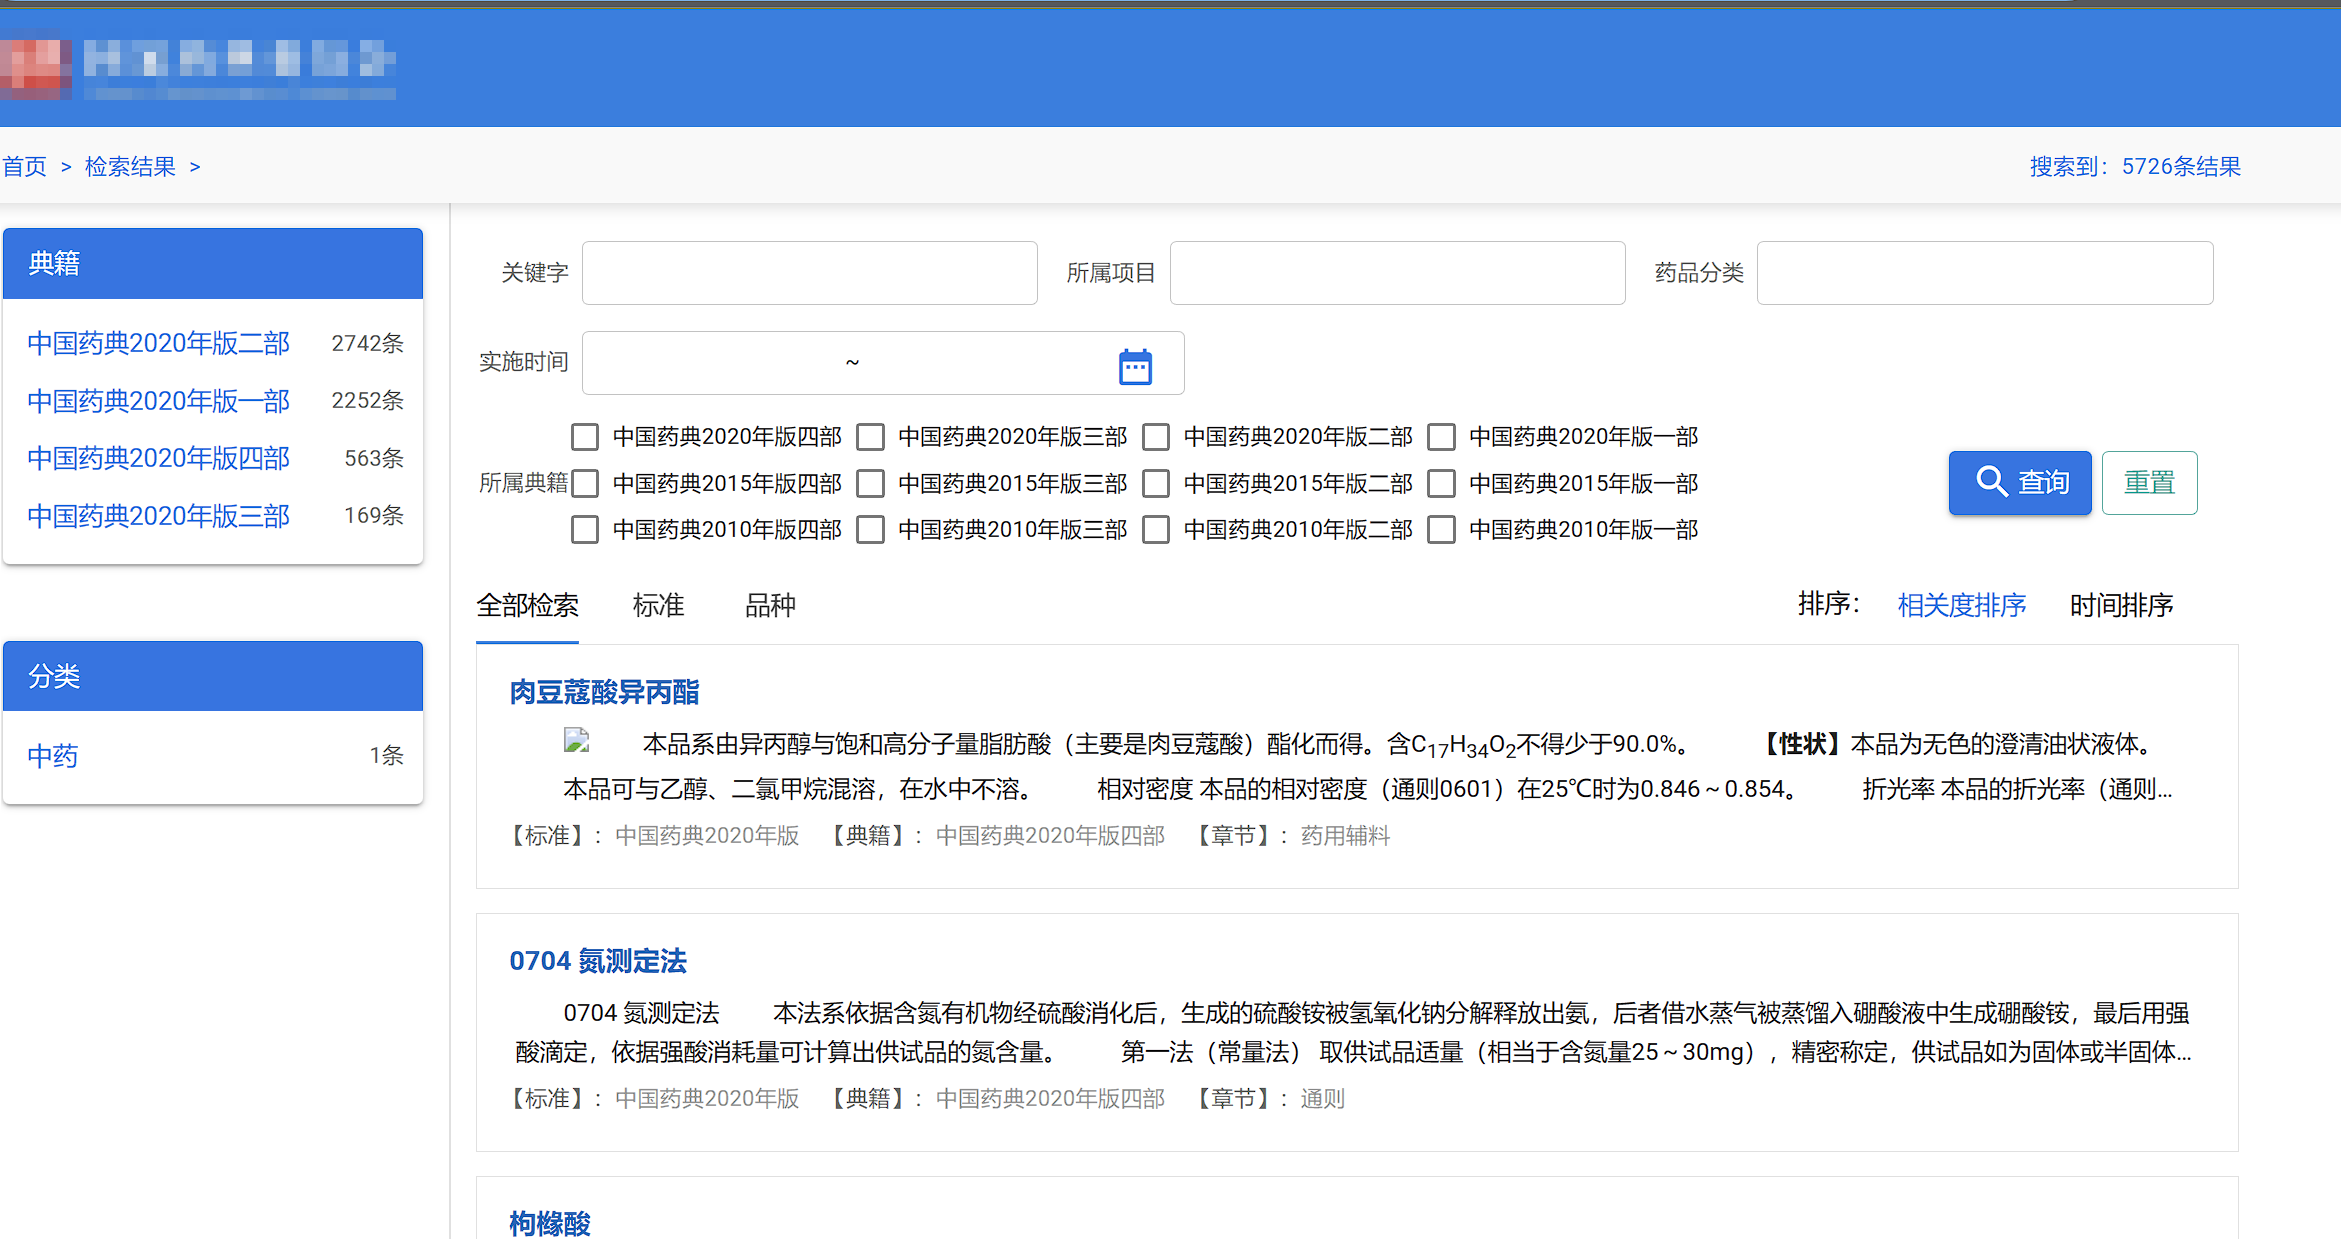Check 中国药典2020年版四部 checkbox
The height and width of the screenshot is (1239, 2341).
click(585, 437)
